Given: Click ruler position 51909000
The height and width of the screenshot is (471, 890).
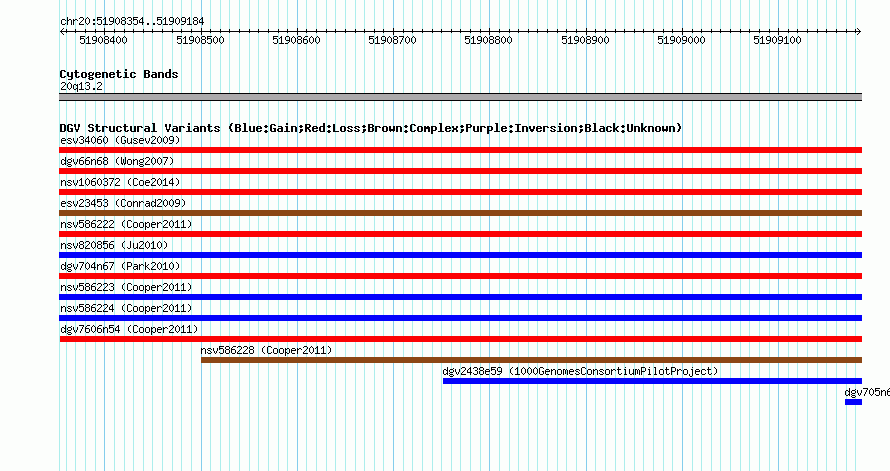Looking at the screenshot, I should pos(681,40).
